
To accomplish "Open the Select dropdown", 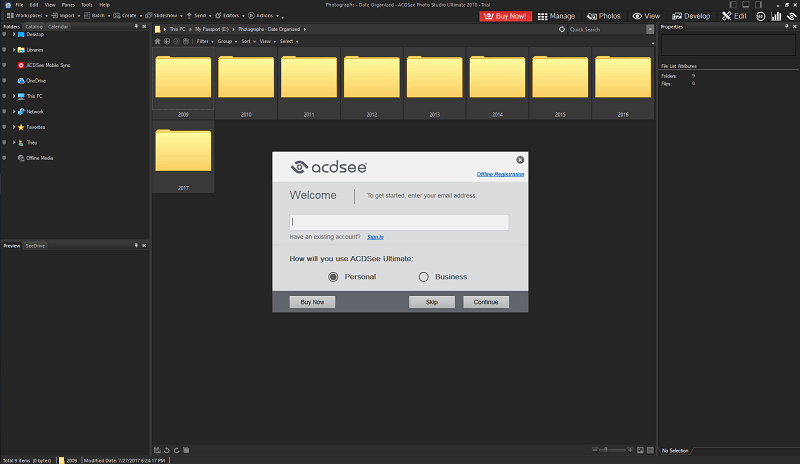I will (x=289, y=41).
